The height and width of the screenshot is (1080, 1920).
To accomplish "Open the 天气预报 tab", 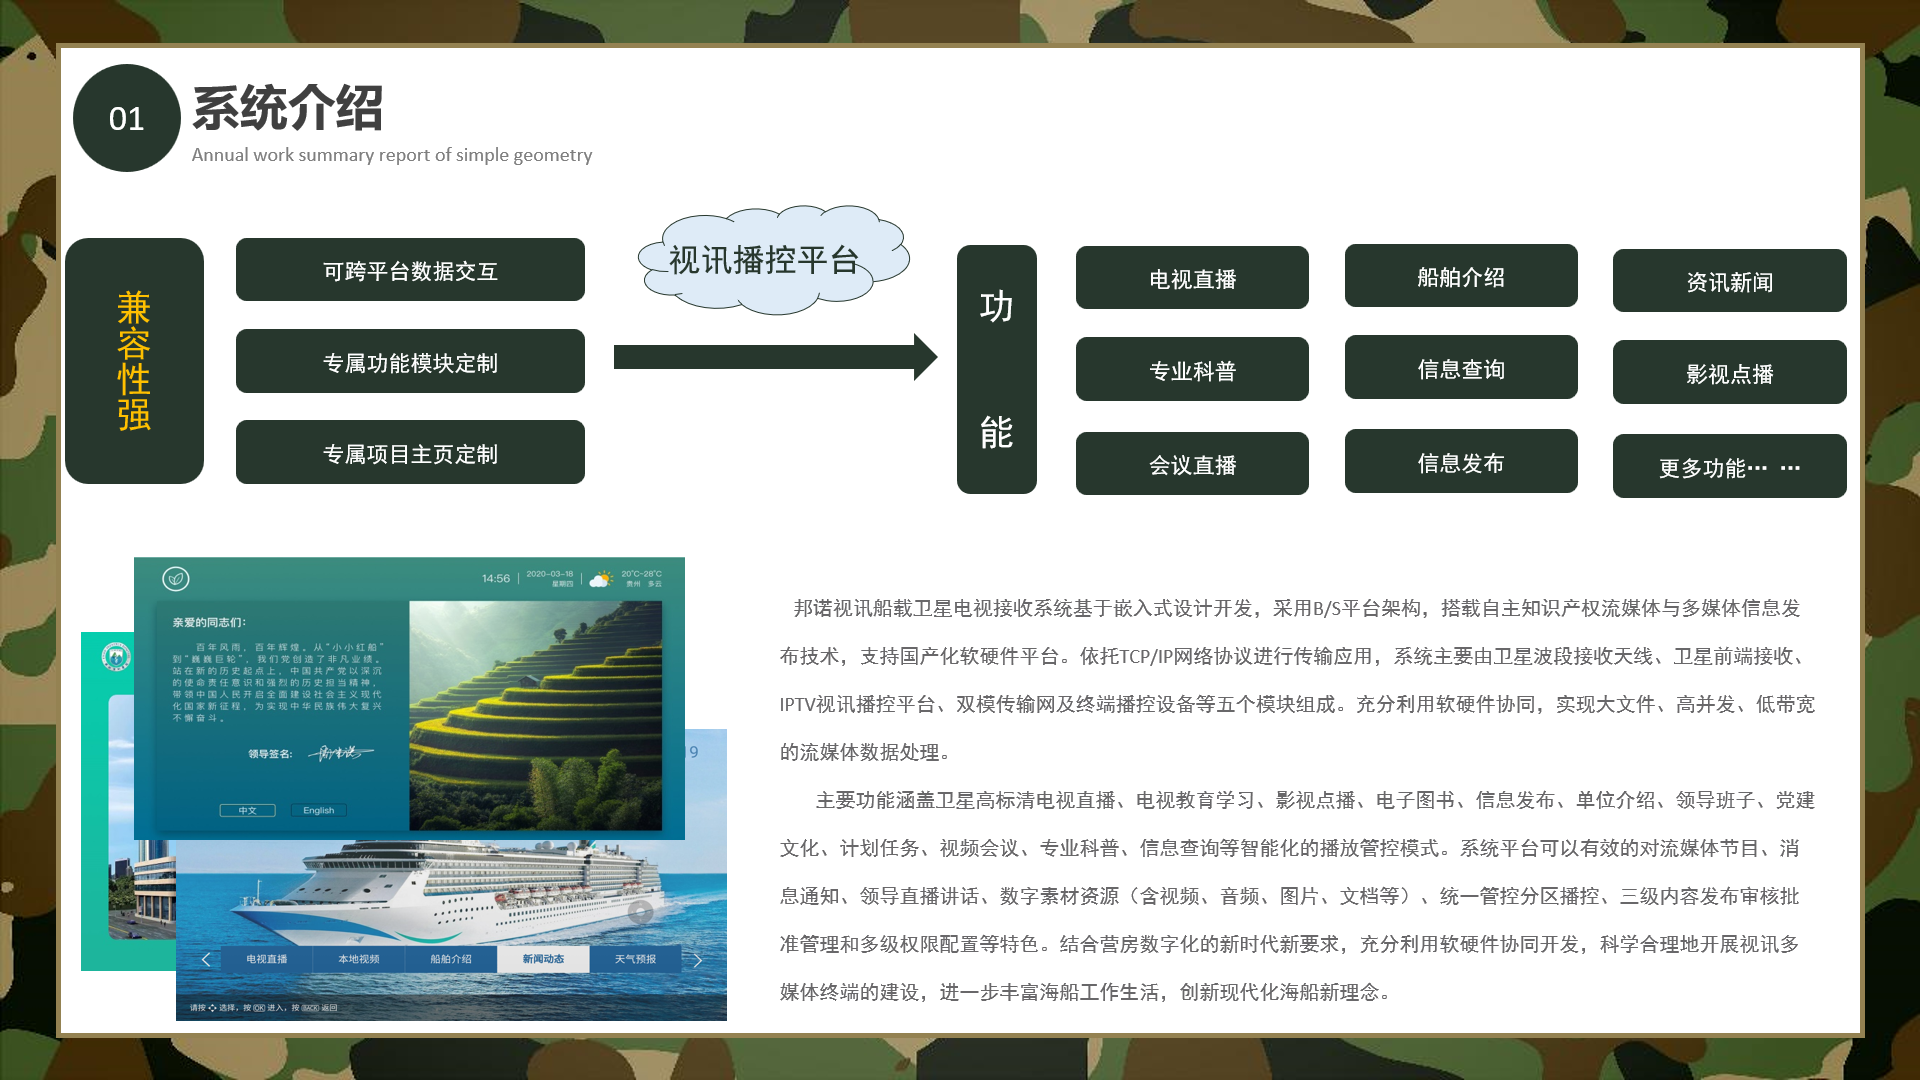I will (635, 959).
